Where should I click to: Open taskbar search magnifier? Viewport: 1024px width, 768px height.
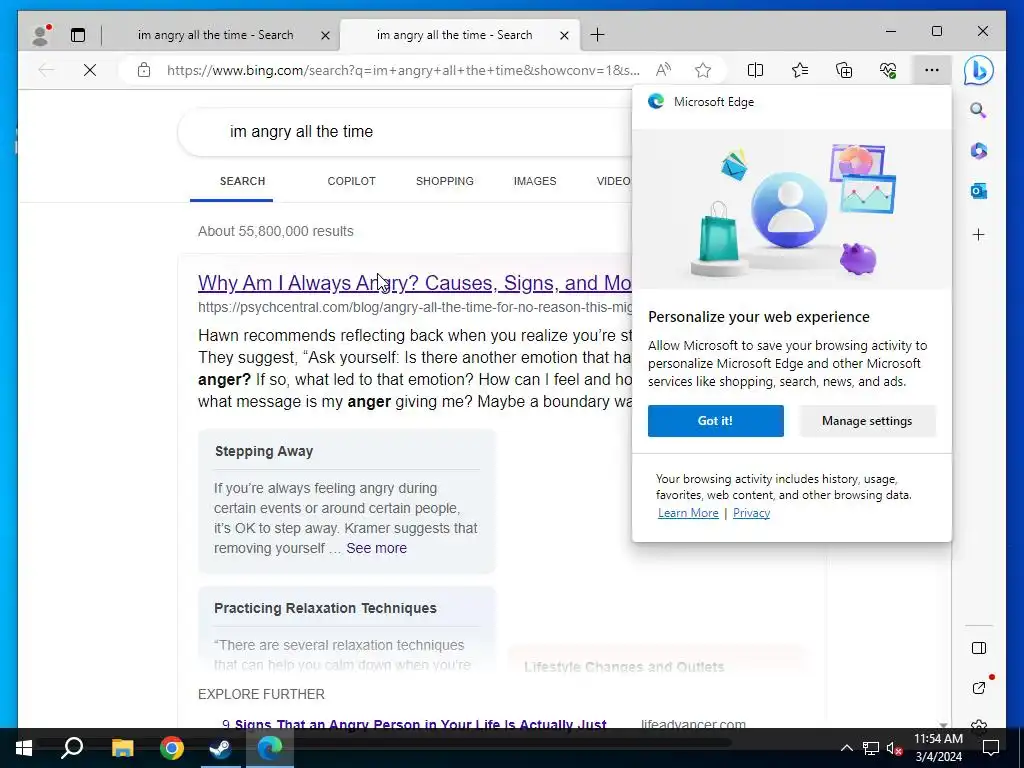[72, 748]
